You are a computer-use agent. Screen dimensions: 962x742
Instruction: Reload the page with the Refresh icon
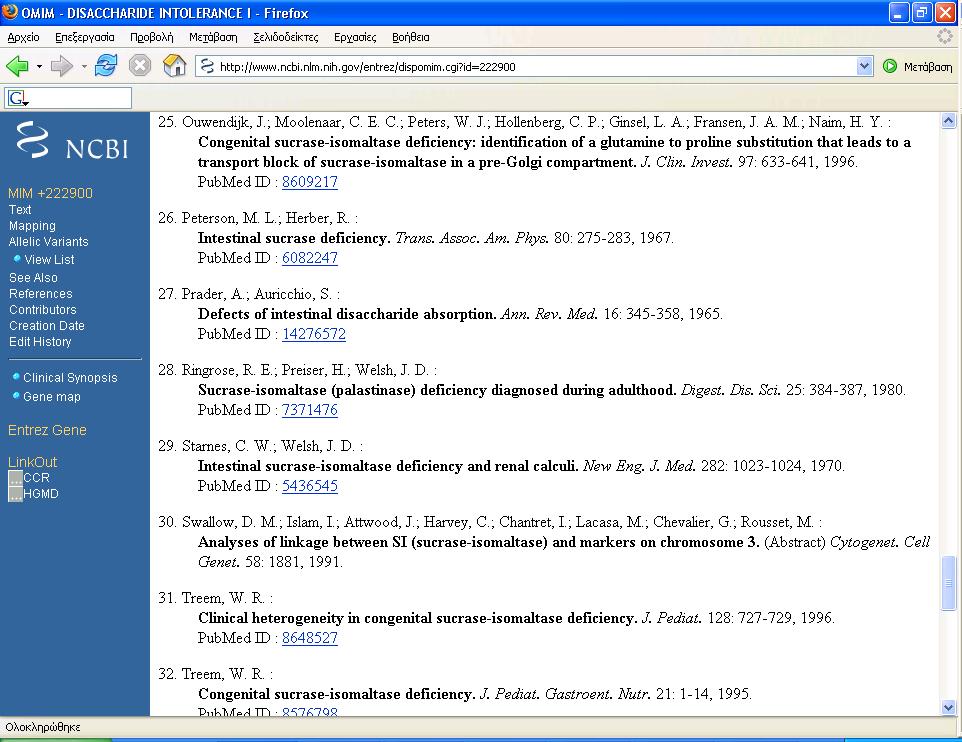pyautogui.click(x=106, y=66)
